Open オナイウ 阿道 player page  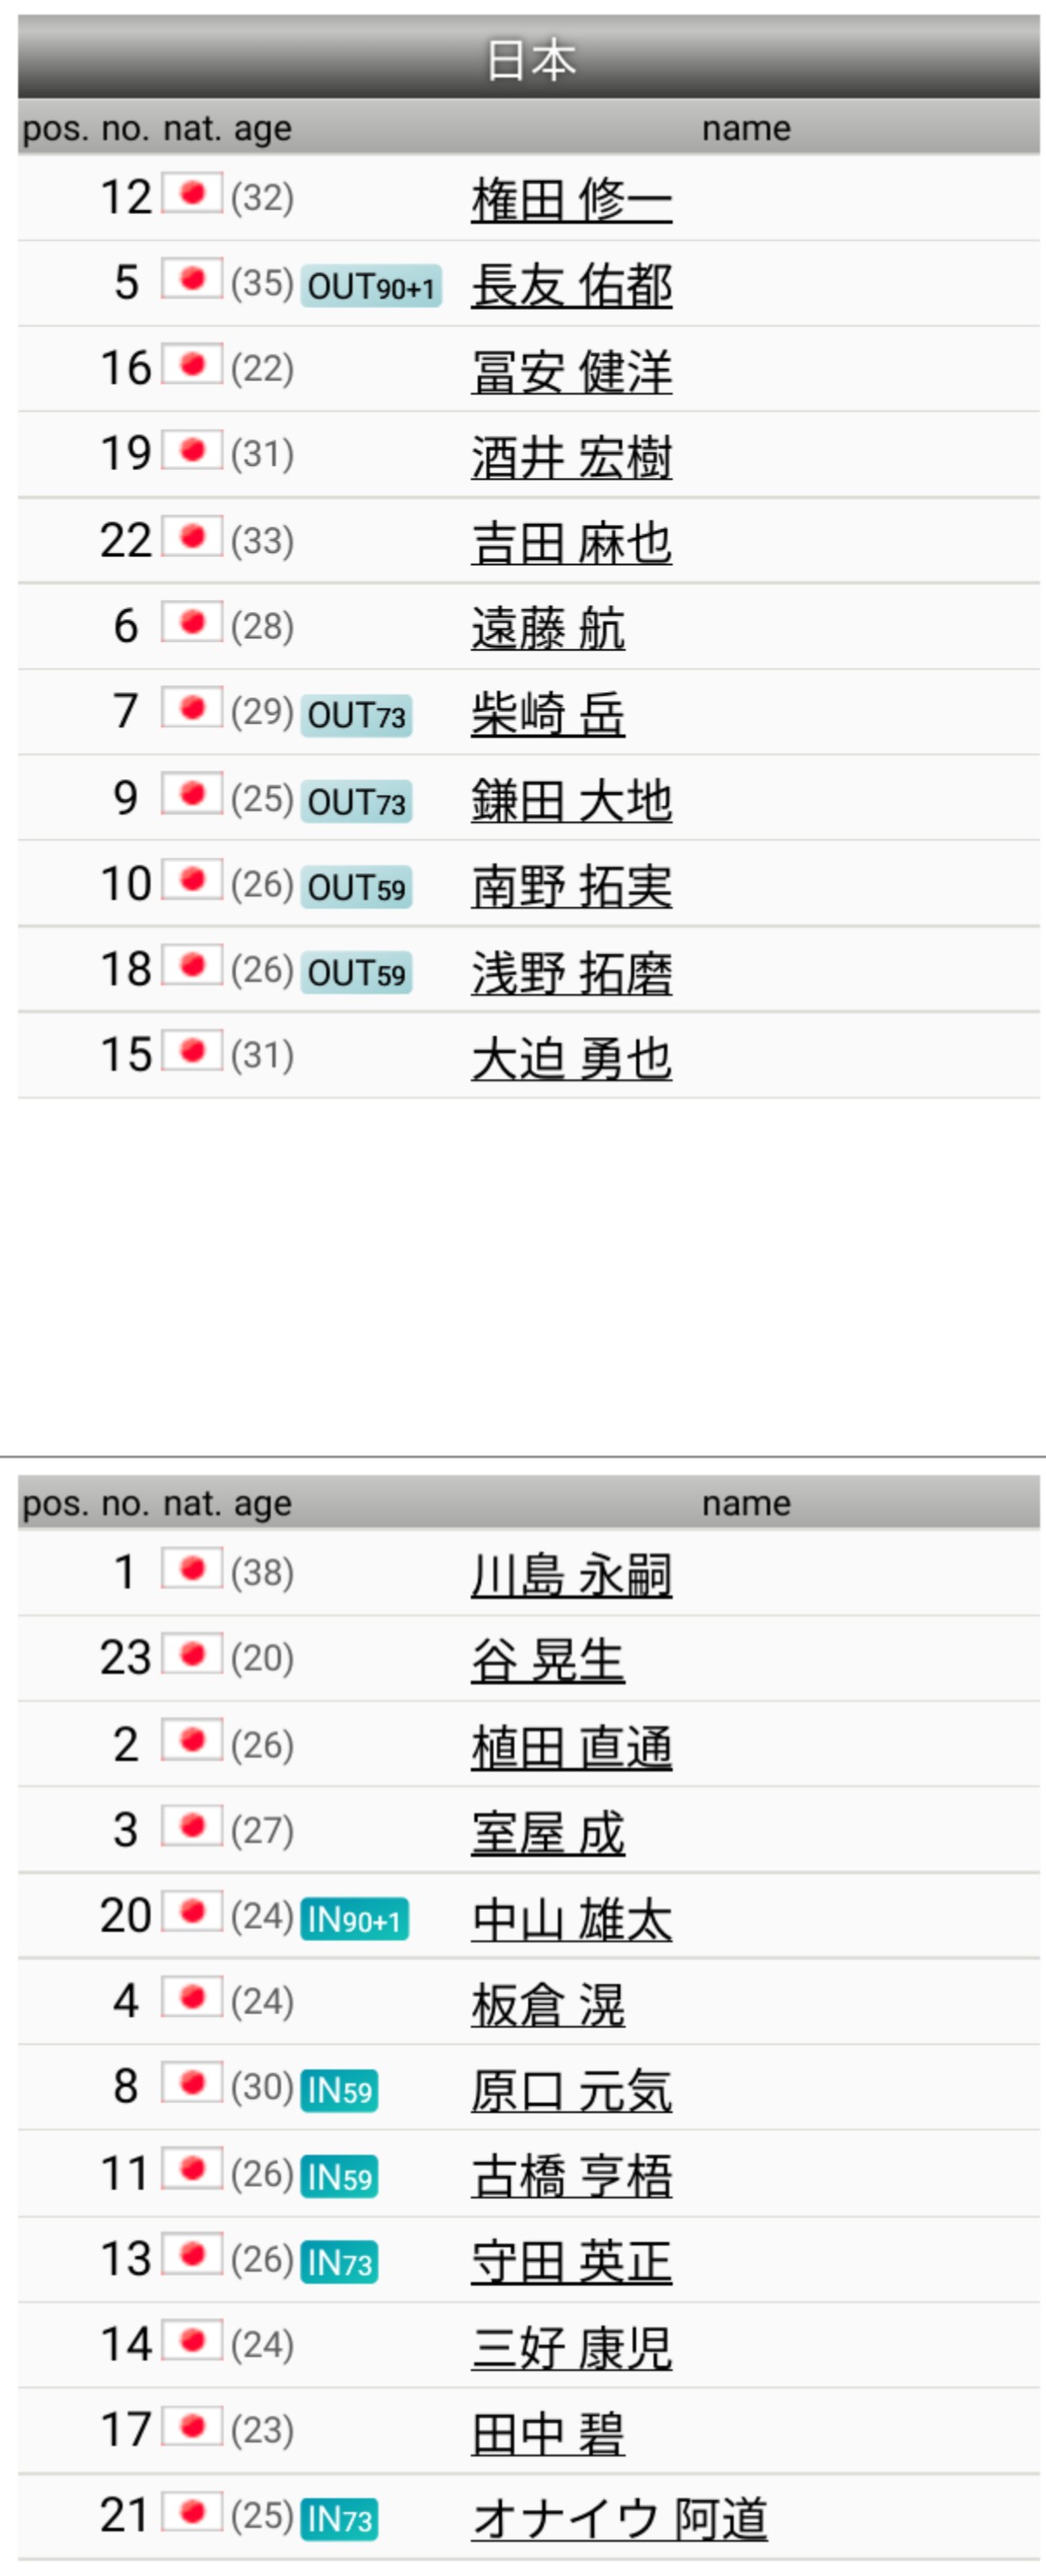click(620, 2519)
